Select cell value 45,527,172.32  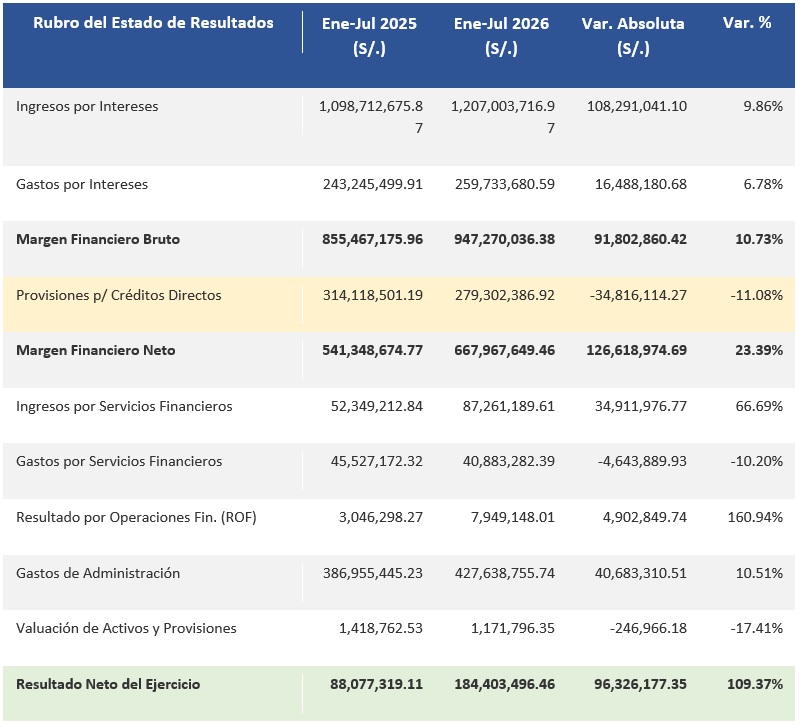[x=377, y=461]
